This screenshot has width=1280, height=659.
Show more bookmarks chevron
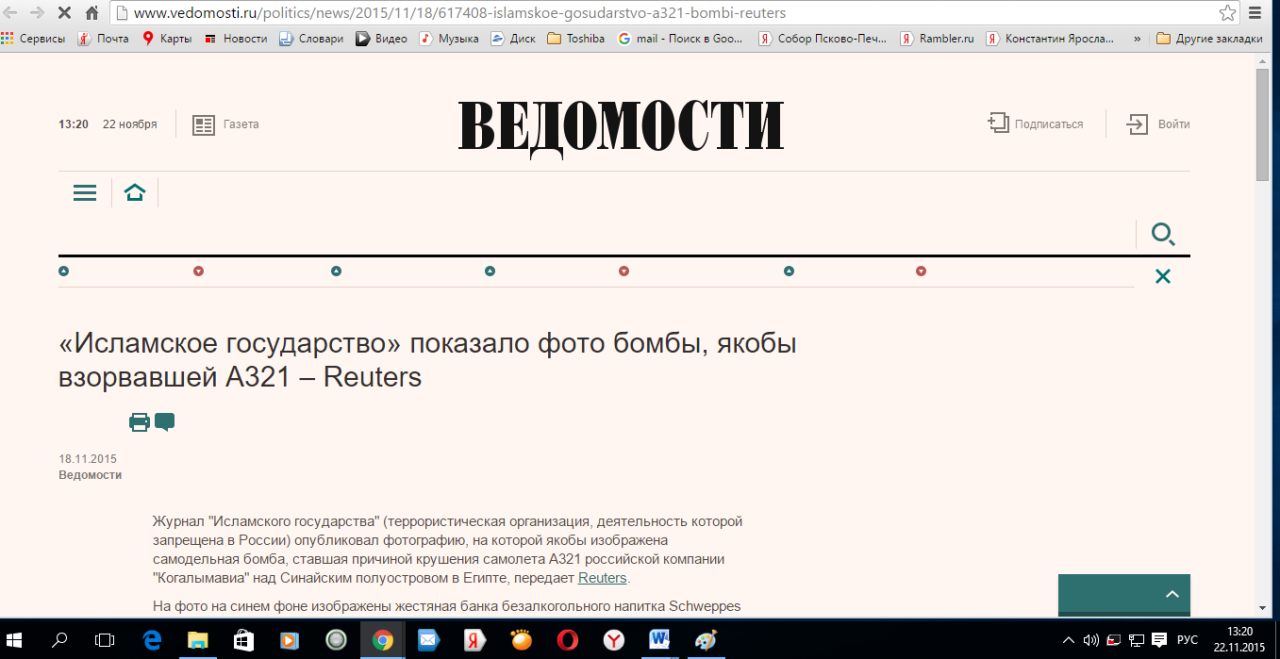point(1137,38)
